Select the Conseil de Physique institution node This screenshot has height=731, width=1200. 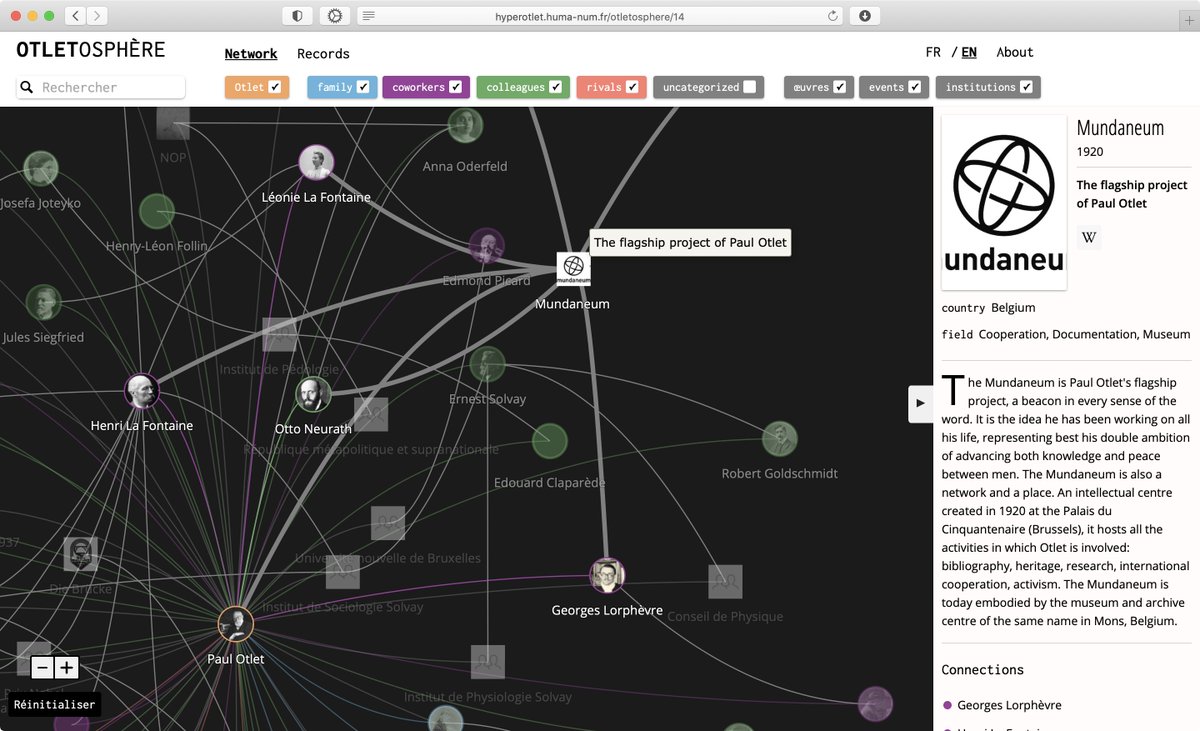click(725, 582)
